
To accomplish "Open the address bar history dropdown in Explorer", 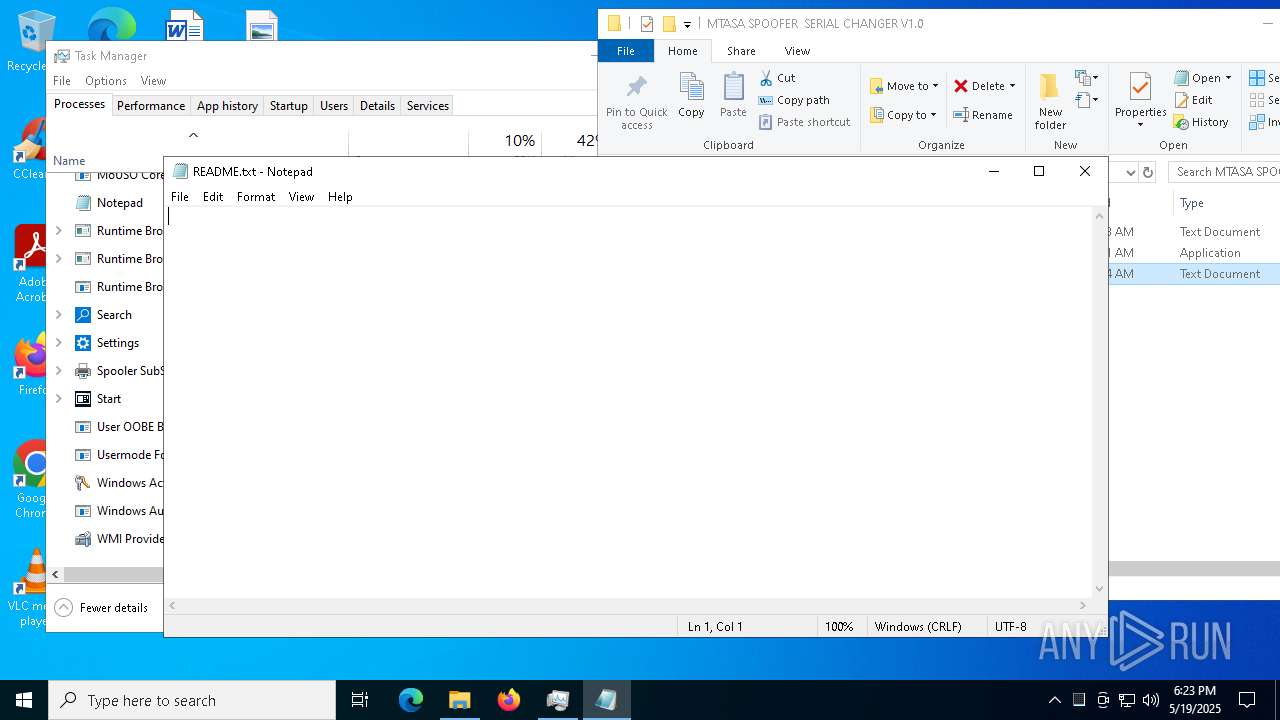I will 1130,172.
